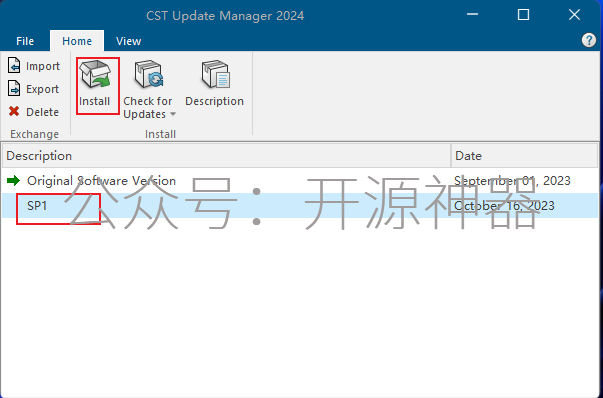Open Check for Updates
This screenshot has height=398, width=603.
149,90
